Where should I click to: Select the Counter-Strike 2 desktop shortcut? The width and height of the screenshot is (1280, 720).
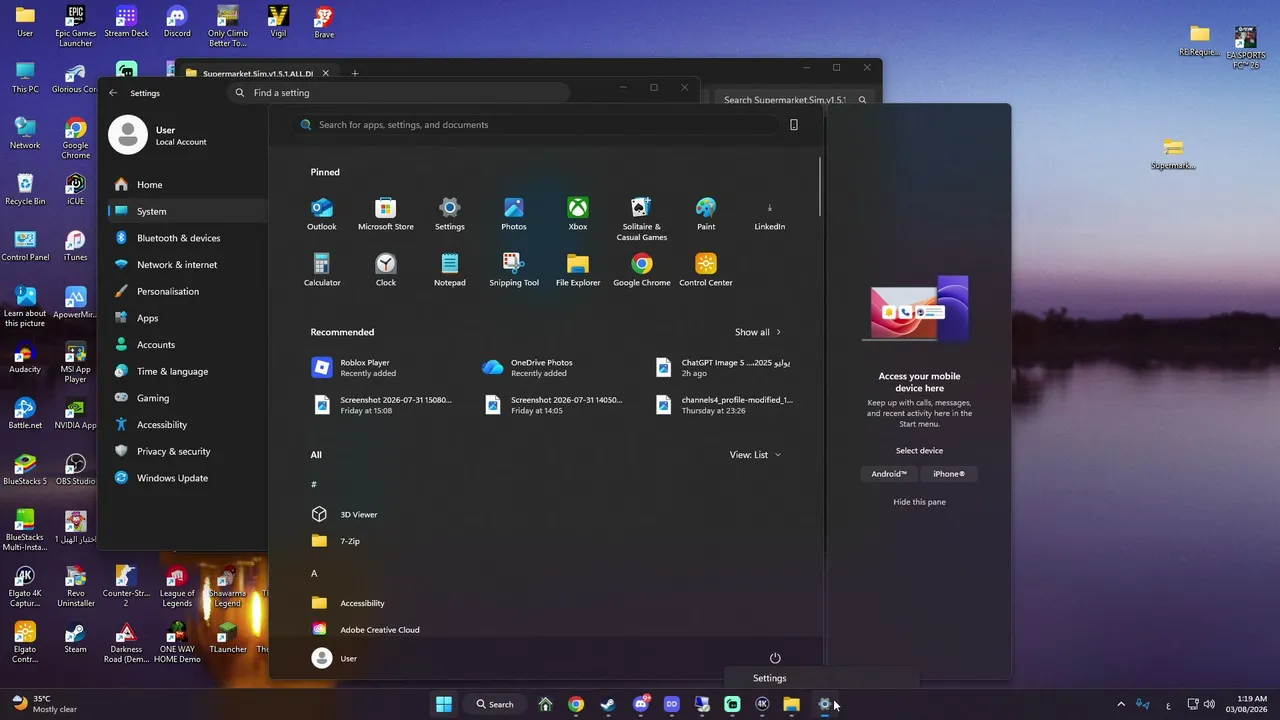pyautogui.click(x=126, y=587)
